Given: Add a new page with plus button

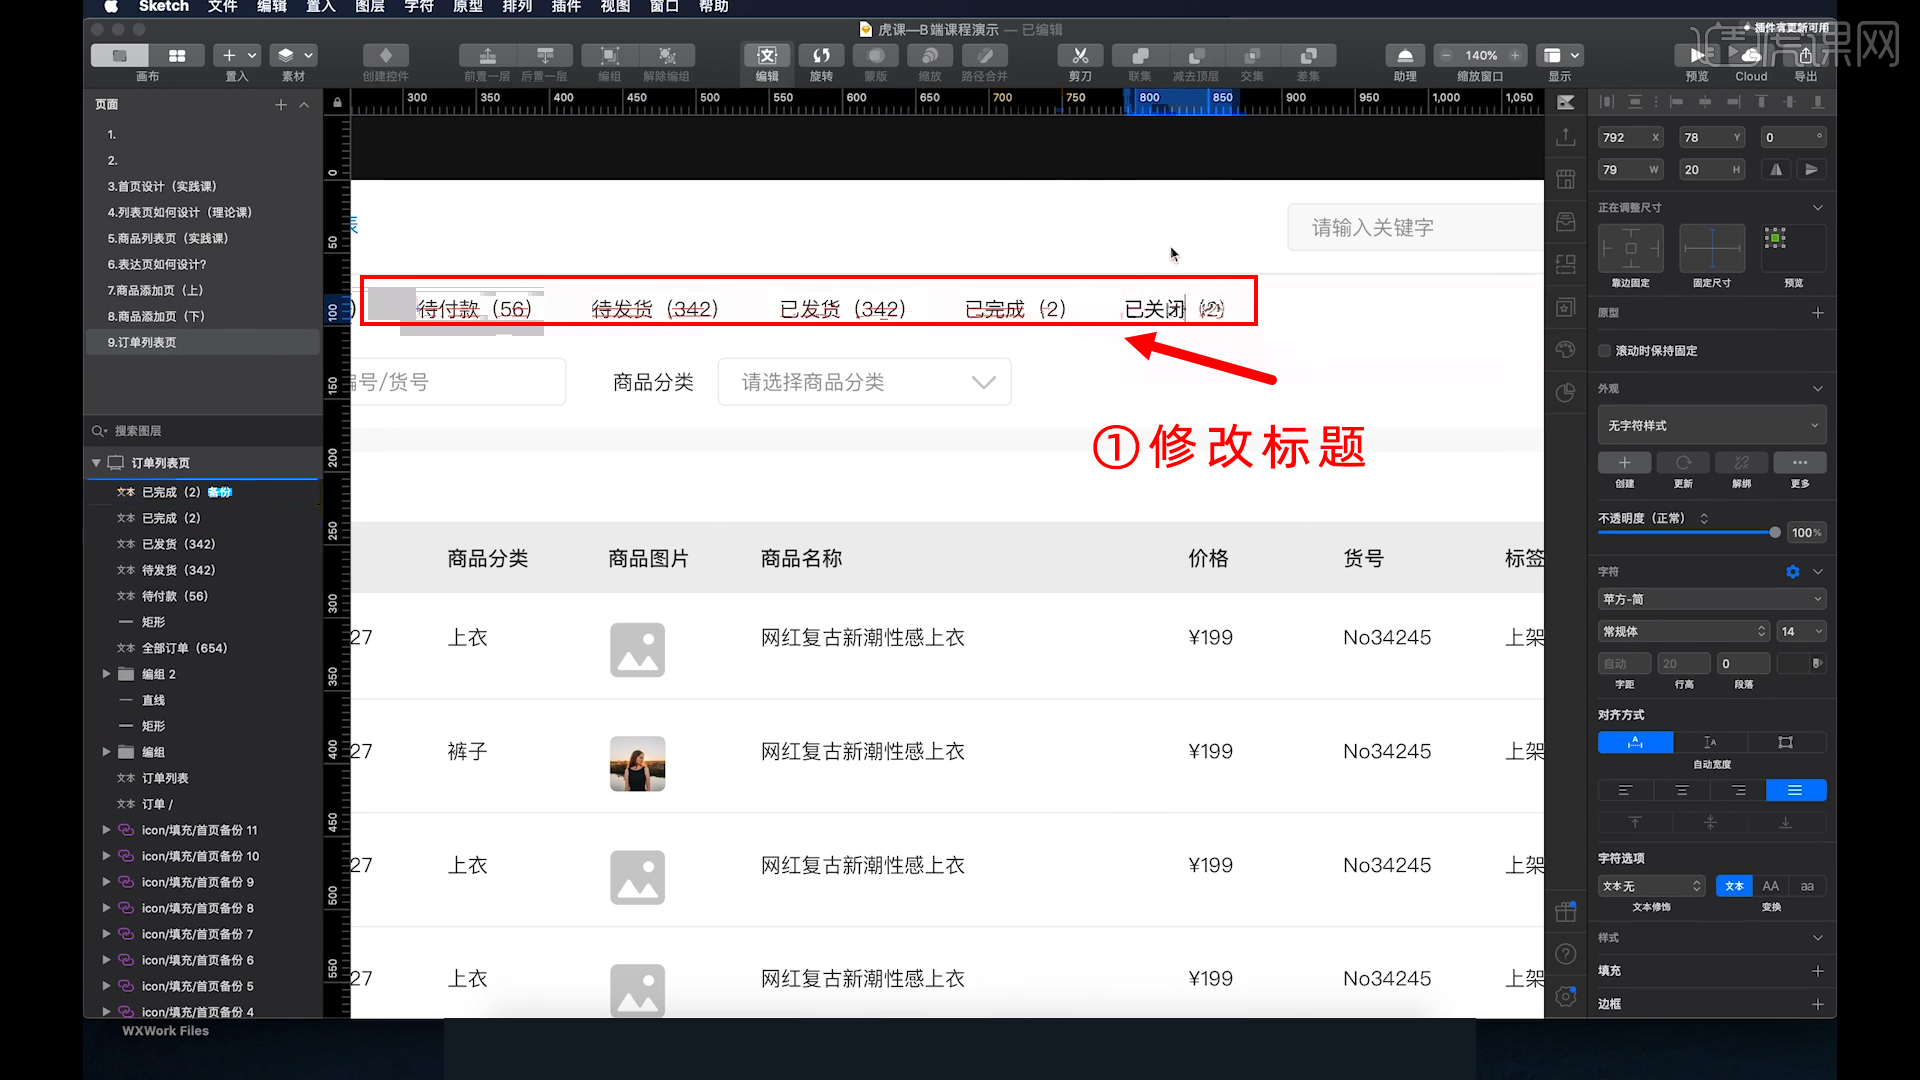Looking at the screenshot, I should [281, 105].
